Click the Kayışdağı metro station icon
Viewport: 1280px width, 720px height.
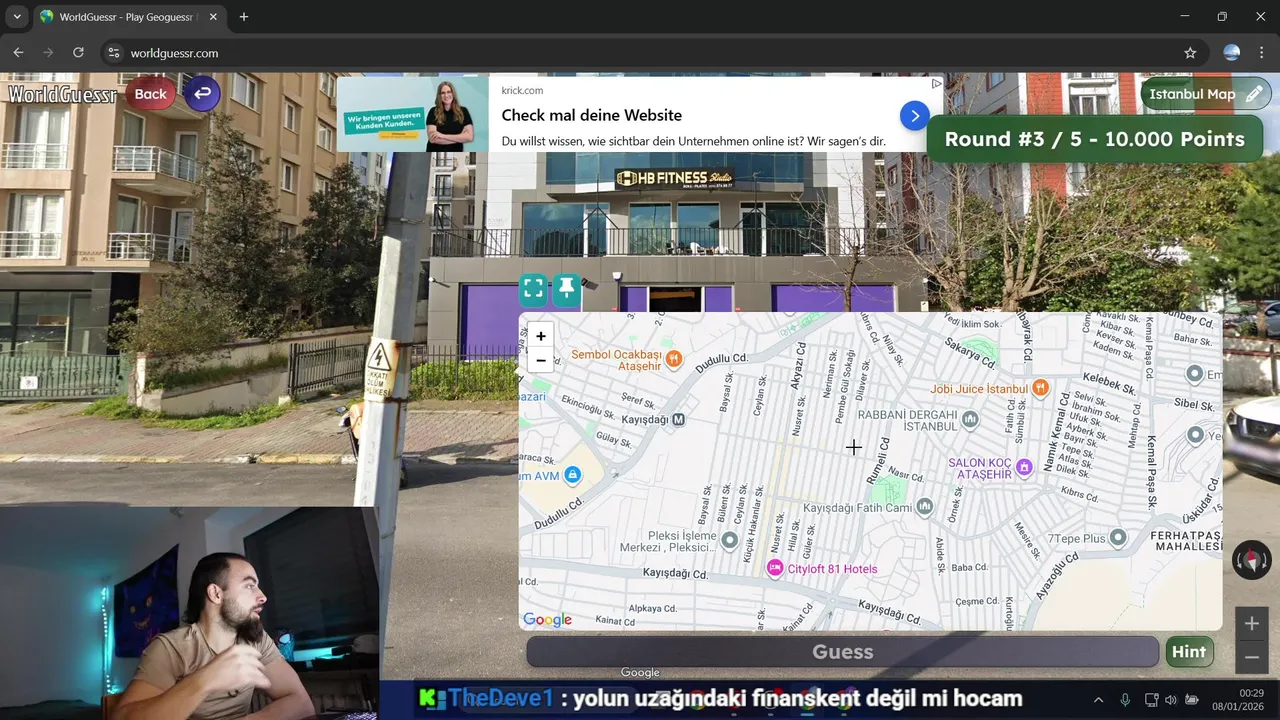[679, 419]
